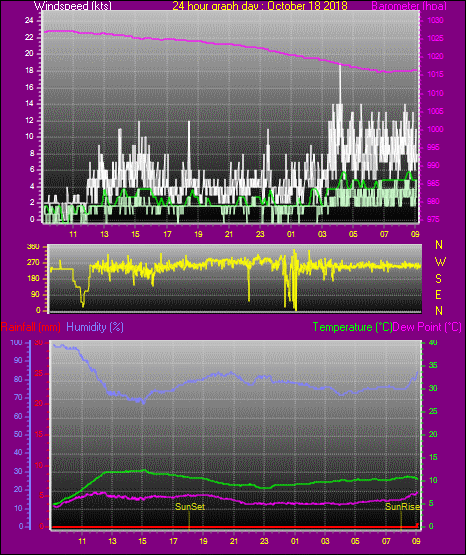466x555 pixels.
Task: Click the 1030 barometer scale value
Action: [x=435, y=21]
